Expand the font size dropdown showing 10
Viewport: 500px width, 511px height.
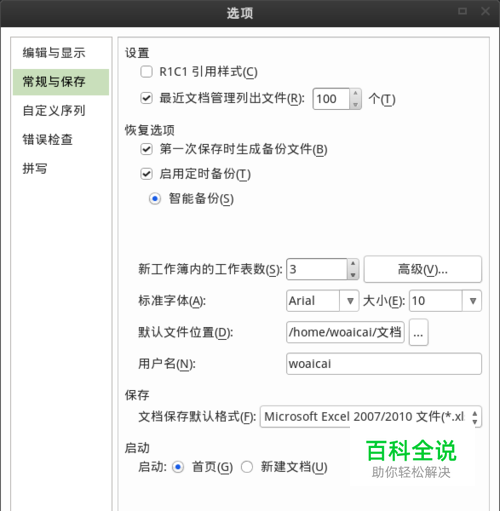(x=472, y=301)
